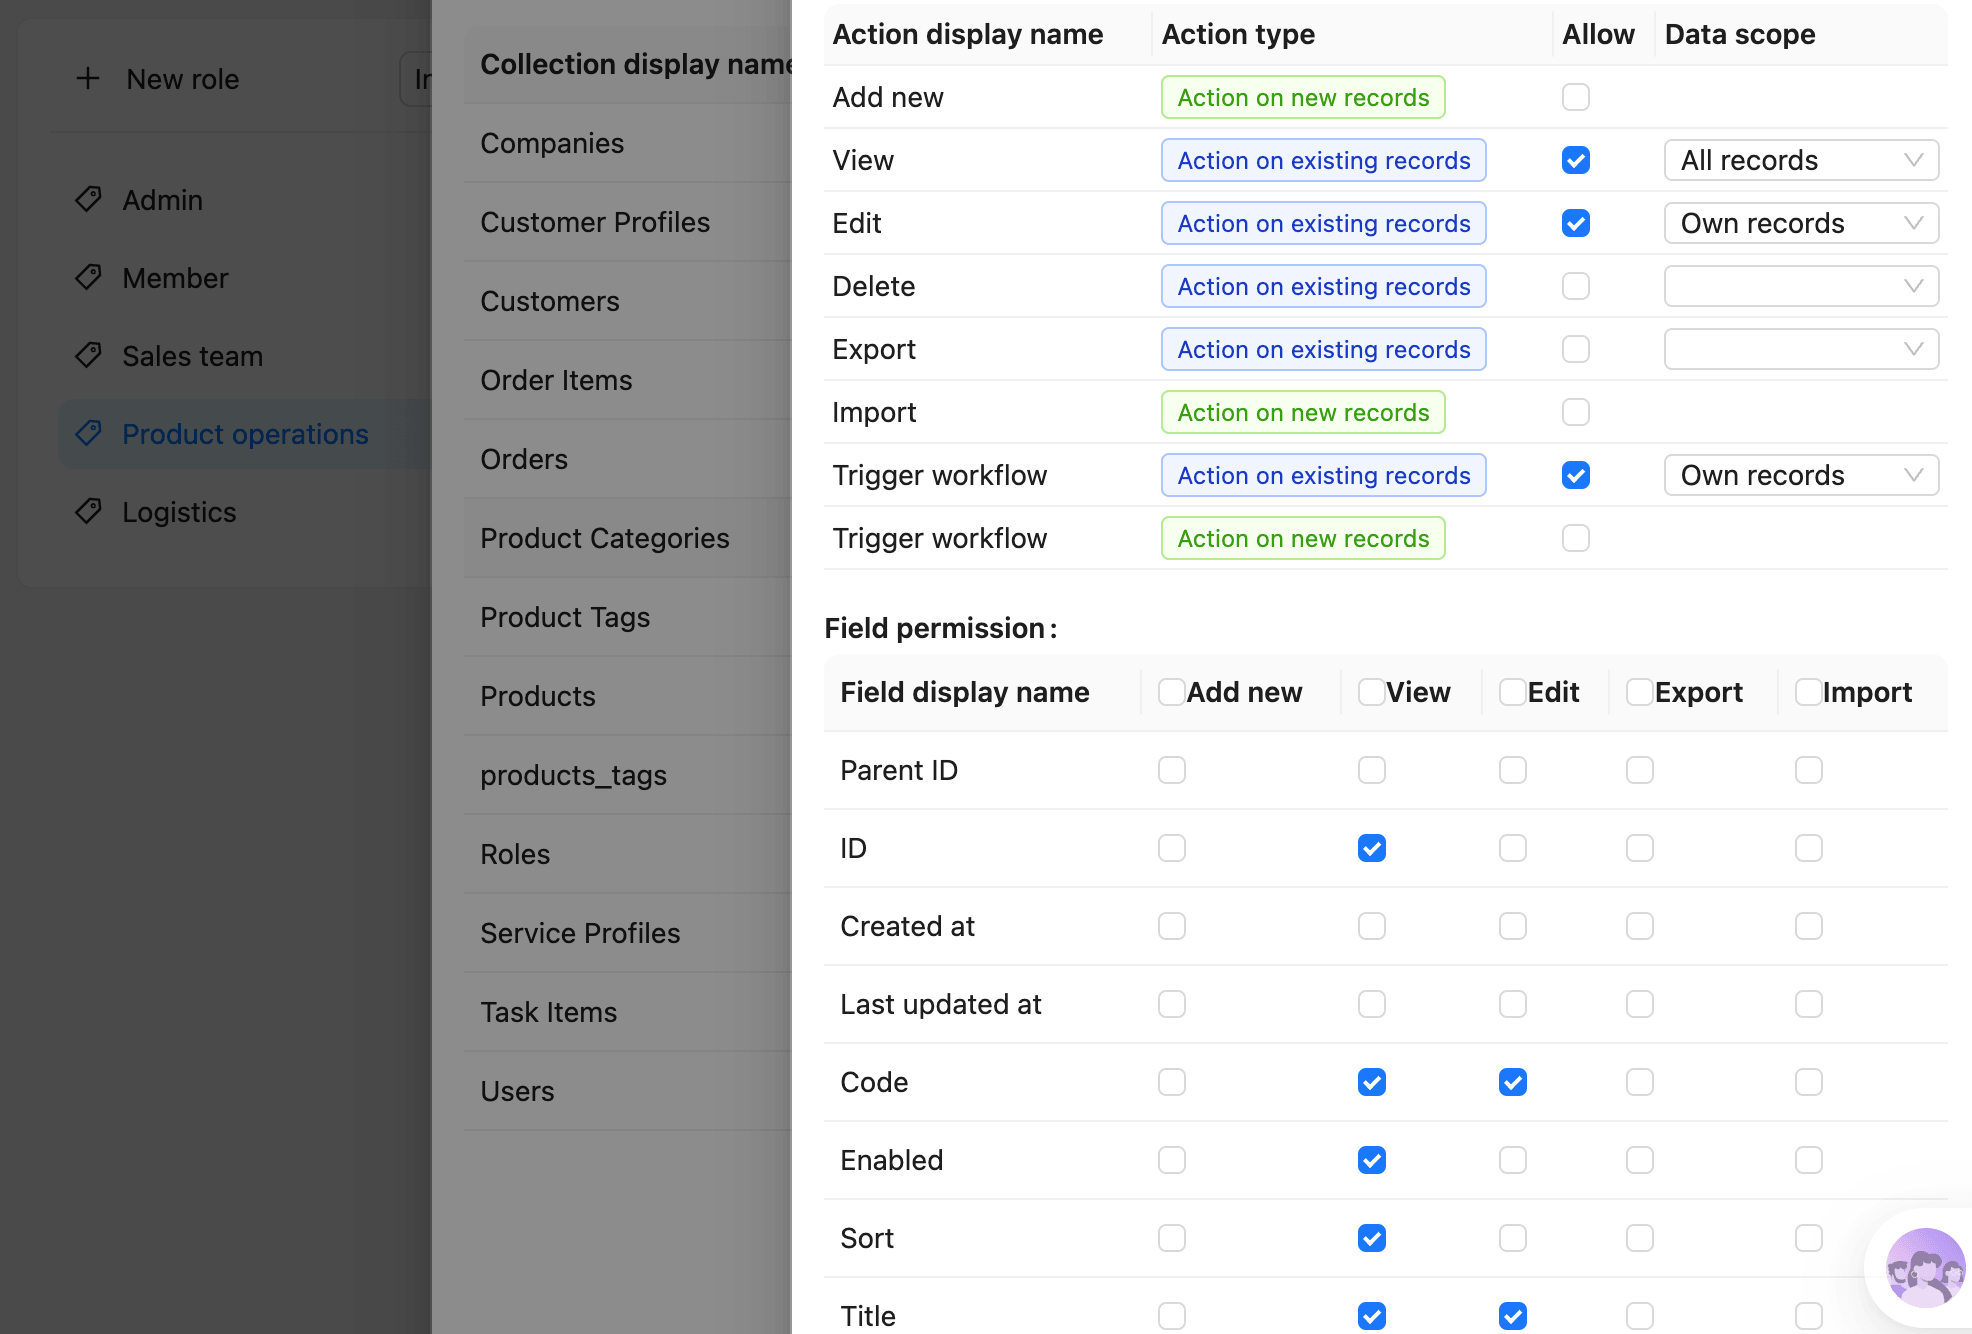Image resolution: width=1972 pixels, height=1334 pixels.
Task: Select the Member role in the sidebar
Action: [x=176, y=277]
